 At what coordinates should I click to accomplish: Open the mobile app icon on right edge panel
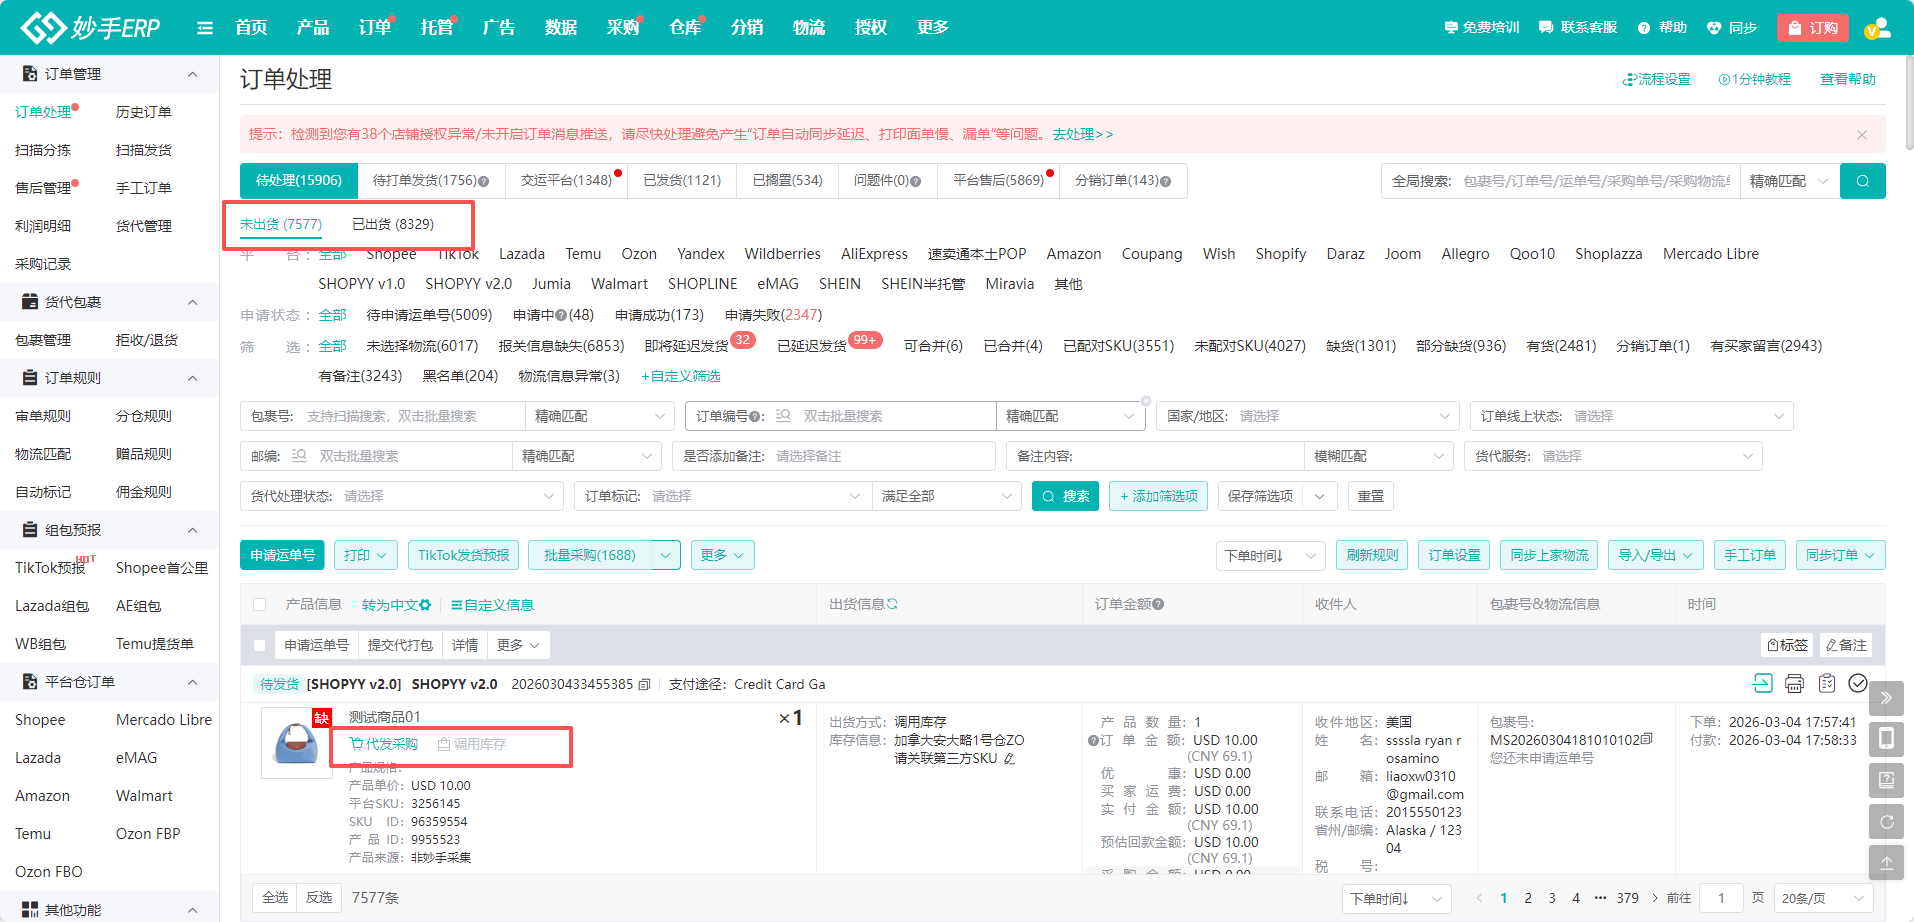[x=1887, y=738]
